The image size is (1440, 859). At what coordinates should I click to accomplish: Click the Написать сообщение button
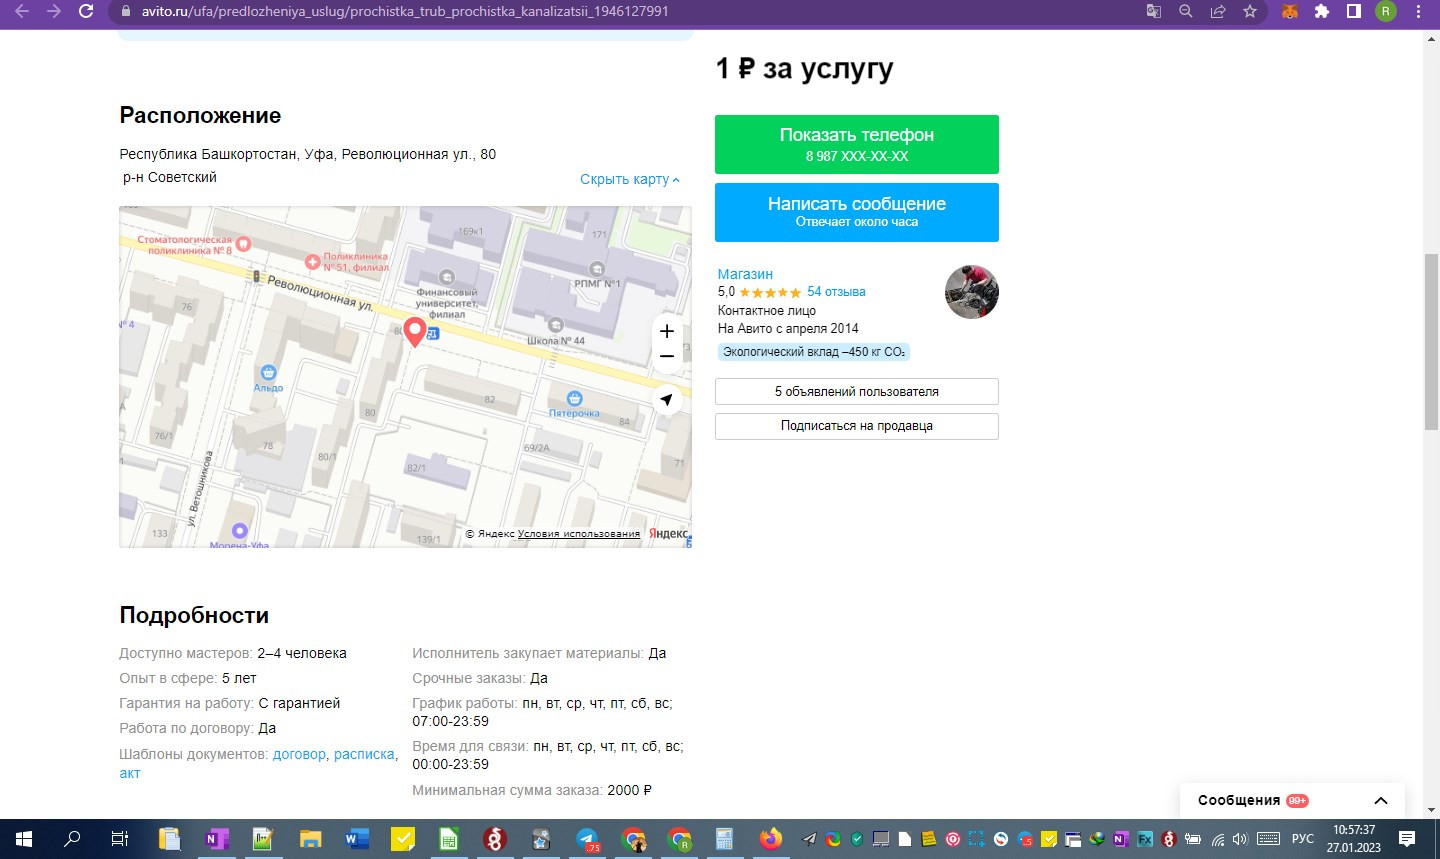(857, 212)
